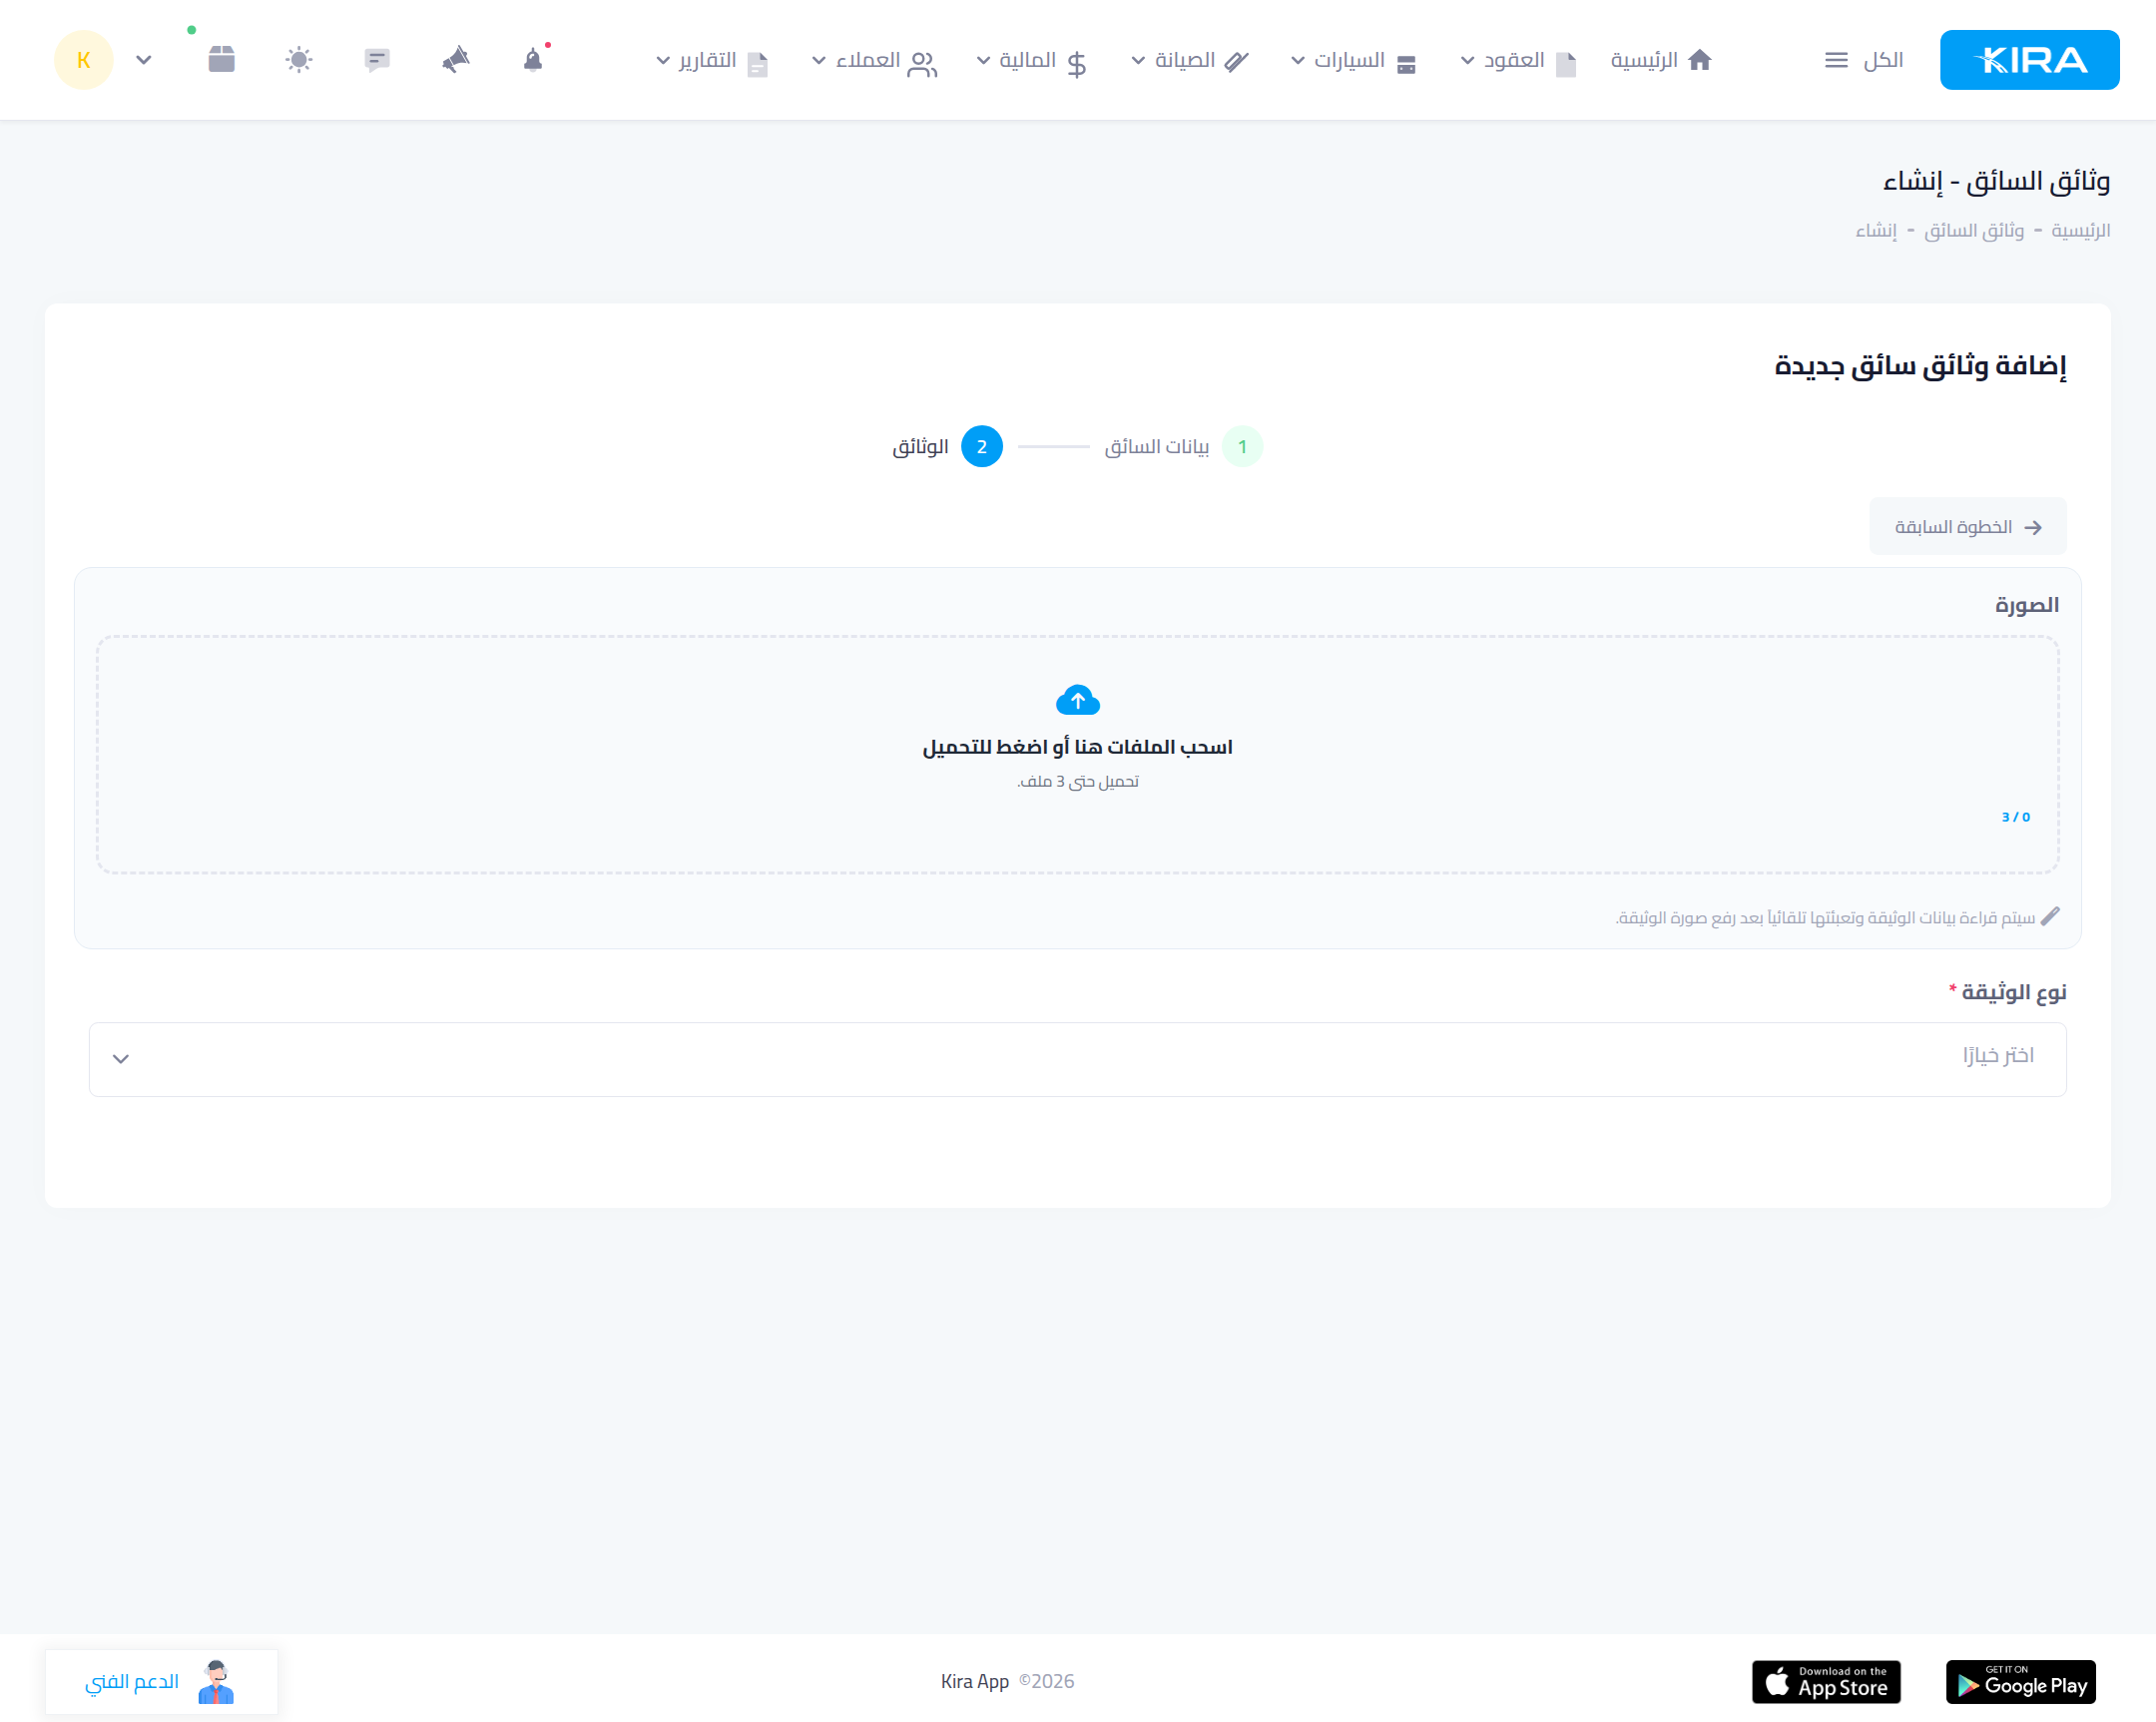Open notifications bell icon

coord(533,60)
